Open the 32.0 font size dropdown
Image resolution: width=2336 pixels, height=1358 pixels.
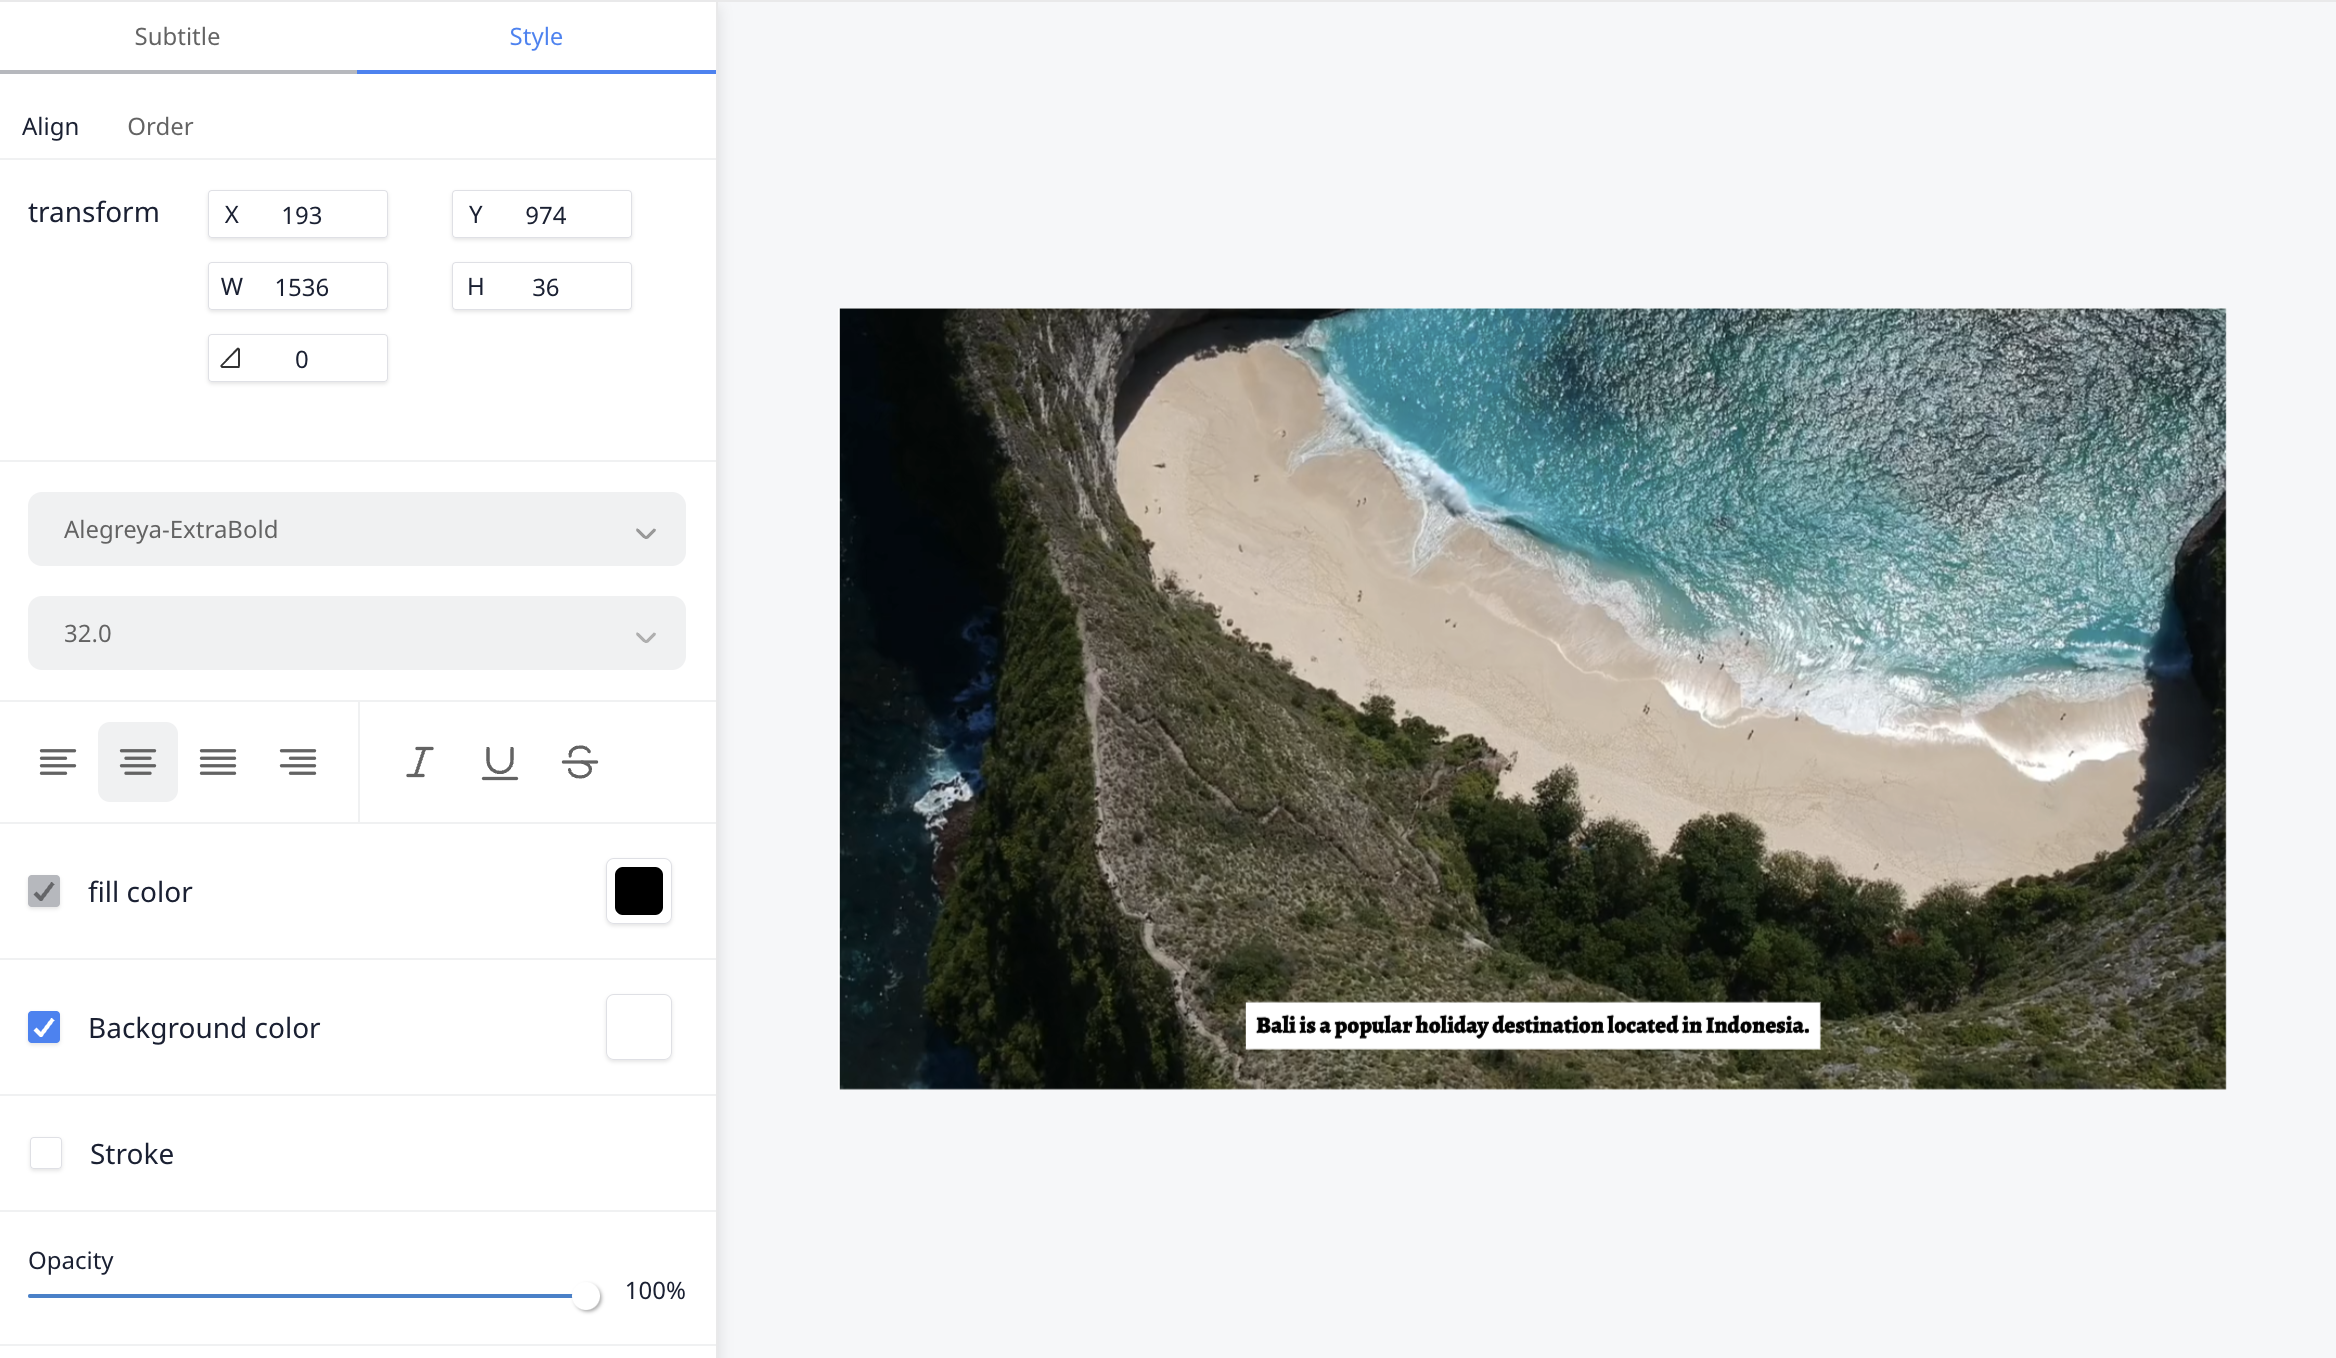(357, 633)
